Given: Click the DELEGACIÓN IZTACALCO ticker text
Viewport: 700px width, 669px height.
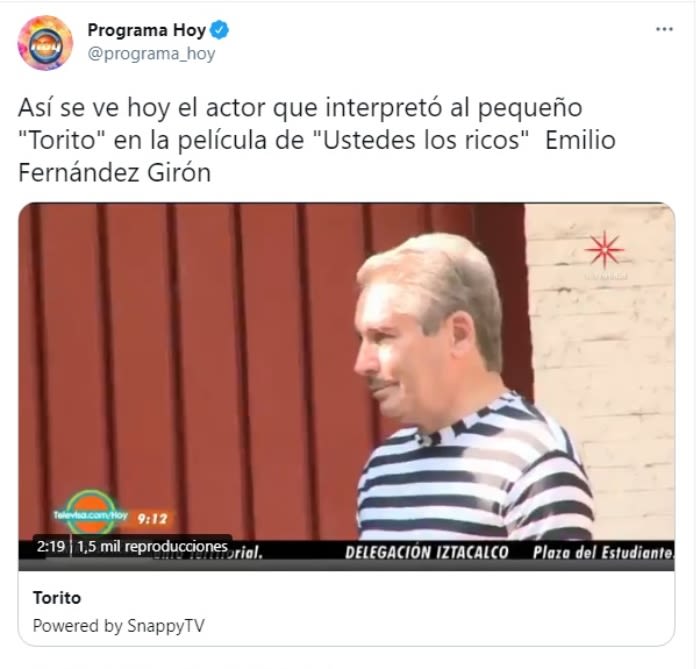Looking at the screenshot, I should pyautogui.click(x=426, y=553).
